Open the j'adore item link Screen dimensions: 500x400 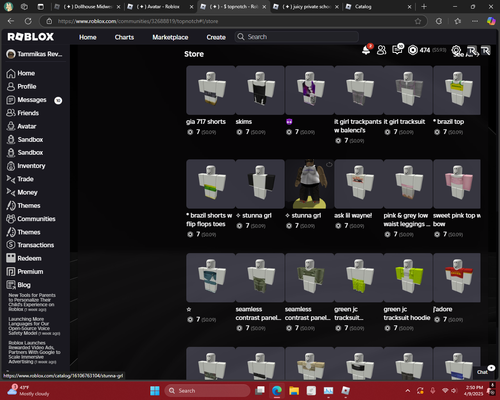443,309
